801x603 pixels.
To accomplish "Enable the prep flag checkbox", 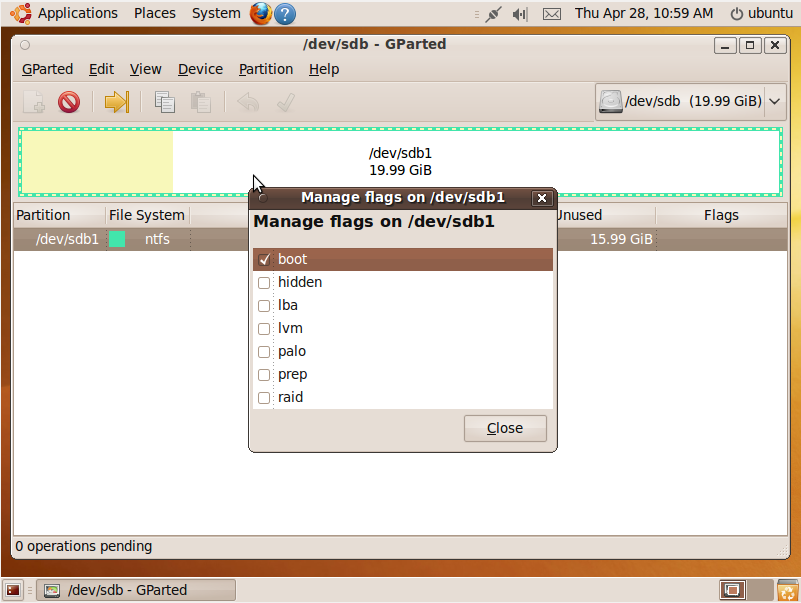I will [x=264, y=375].
